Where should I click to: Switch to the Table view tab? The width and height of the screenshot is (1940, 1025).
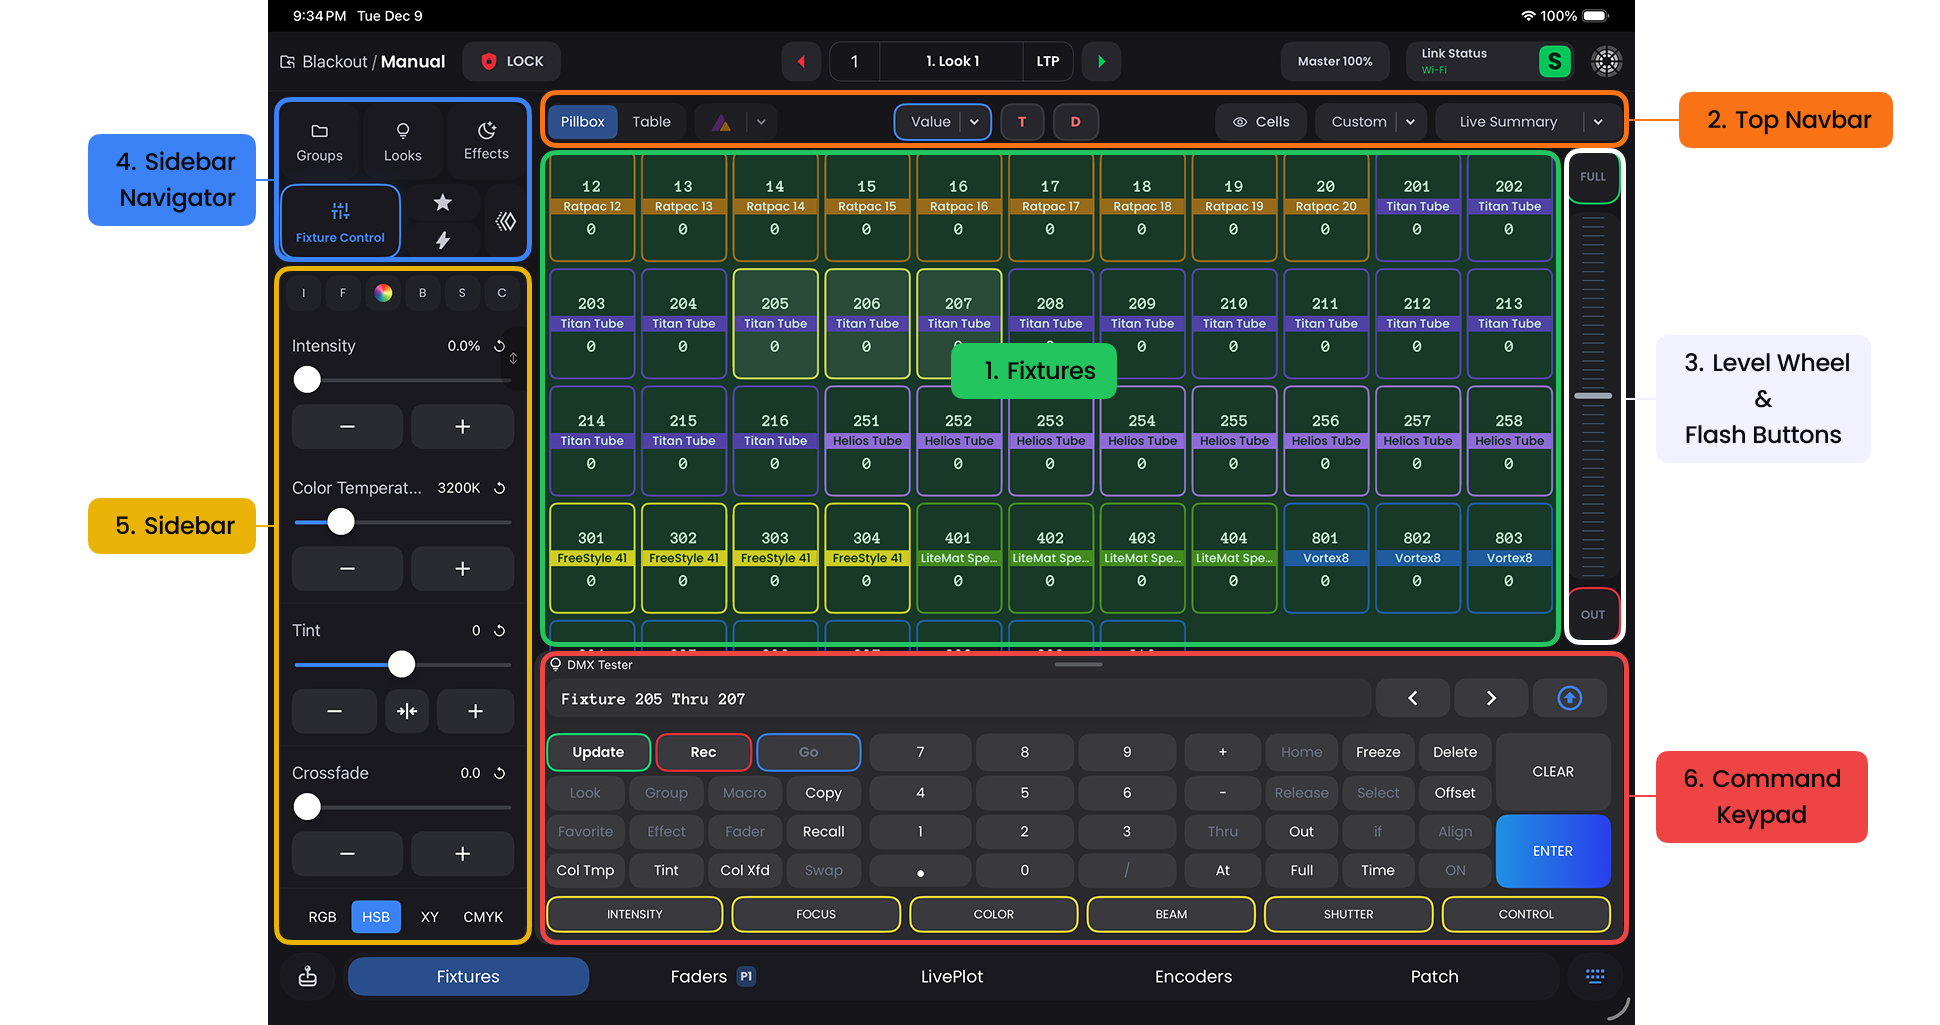651,122
